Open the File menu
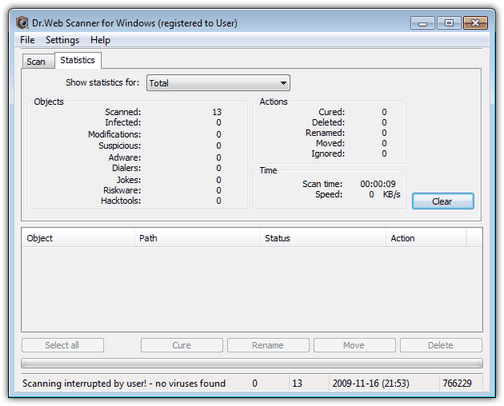This screenshot has width=504, height=406. 27,40
